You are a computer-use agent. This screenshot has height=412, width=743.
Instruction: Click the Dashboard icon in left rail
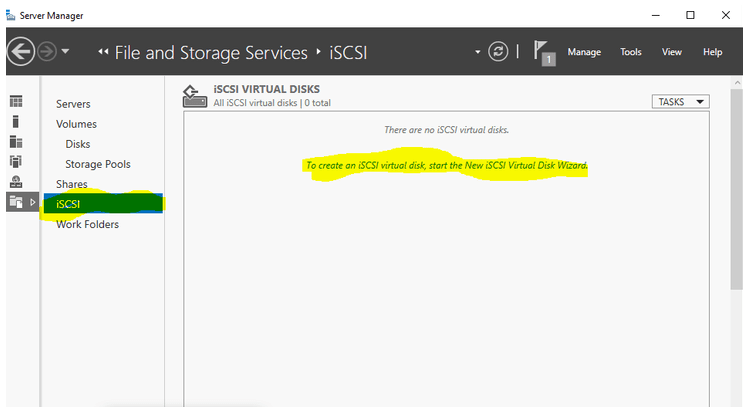point(16,102)
